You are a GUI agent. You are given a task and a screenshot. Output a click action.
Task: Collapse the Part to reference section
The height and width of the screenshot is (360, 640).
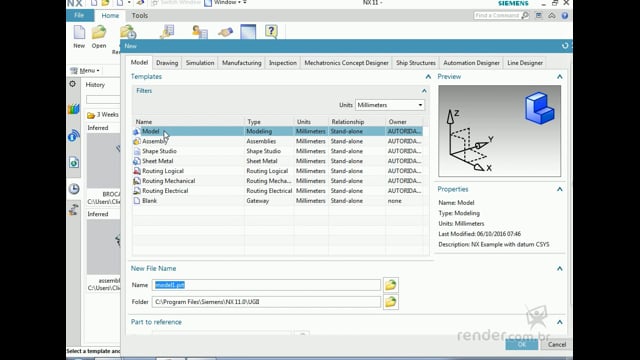560,322
